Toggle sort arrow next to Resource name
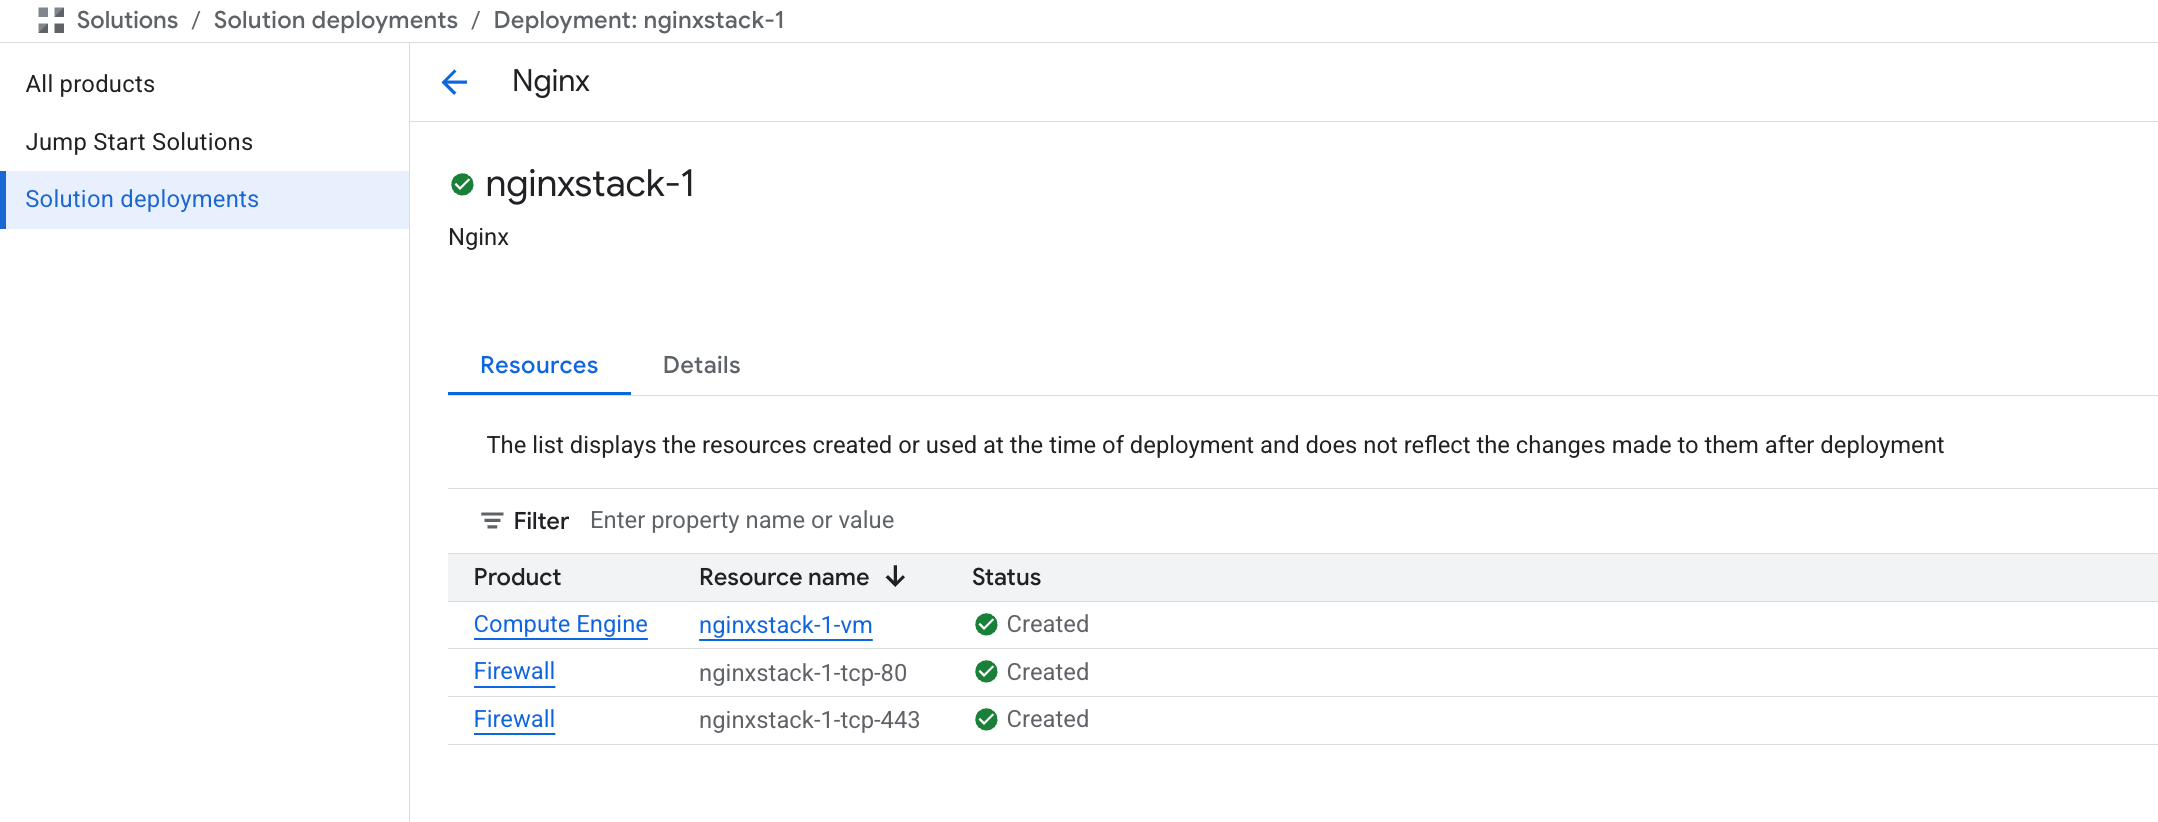 [896, 577]
